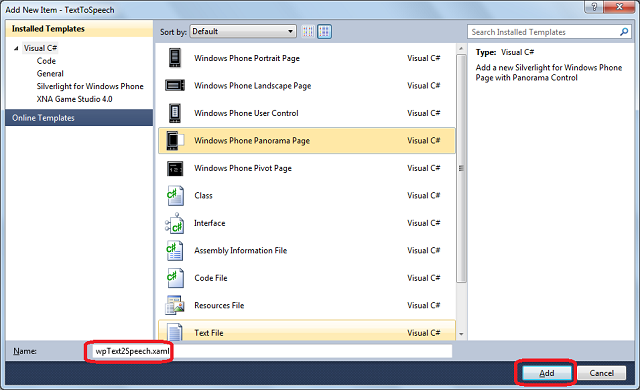The height and width of the screenshot is (390, 640).
Task: Click the scroll down arrow of template list
Action: pyautogui.click(x=461, y=334)
